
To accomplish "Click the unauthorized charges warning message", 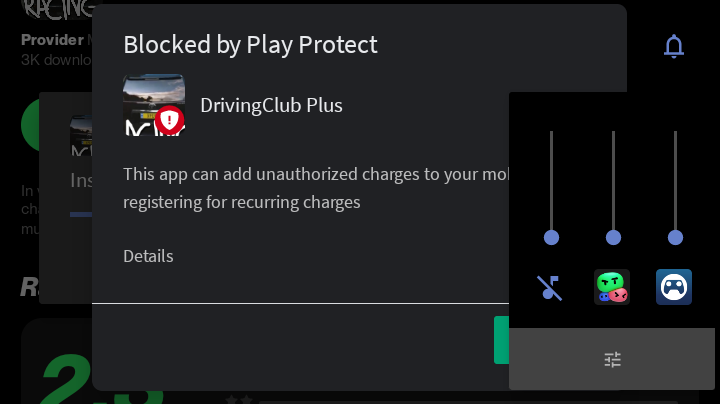I will pos(316,188).
